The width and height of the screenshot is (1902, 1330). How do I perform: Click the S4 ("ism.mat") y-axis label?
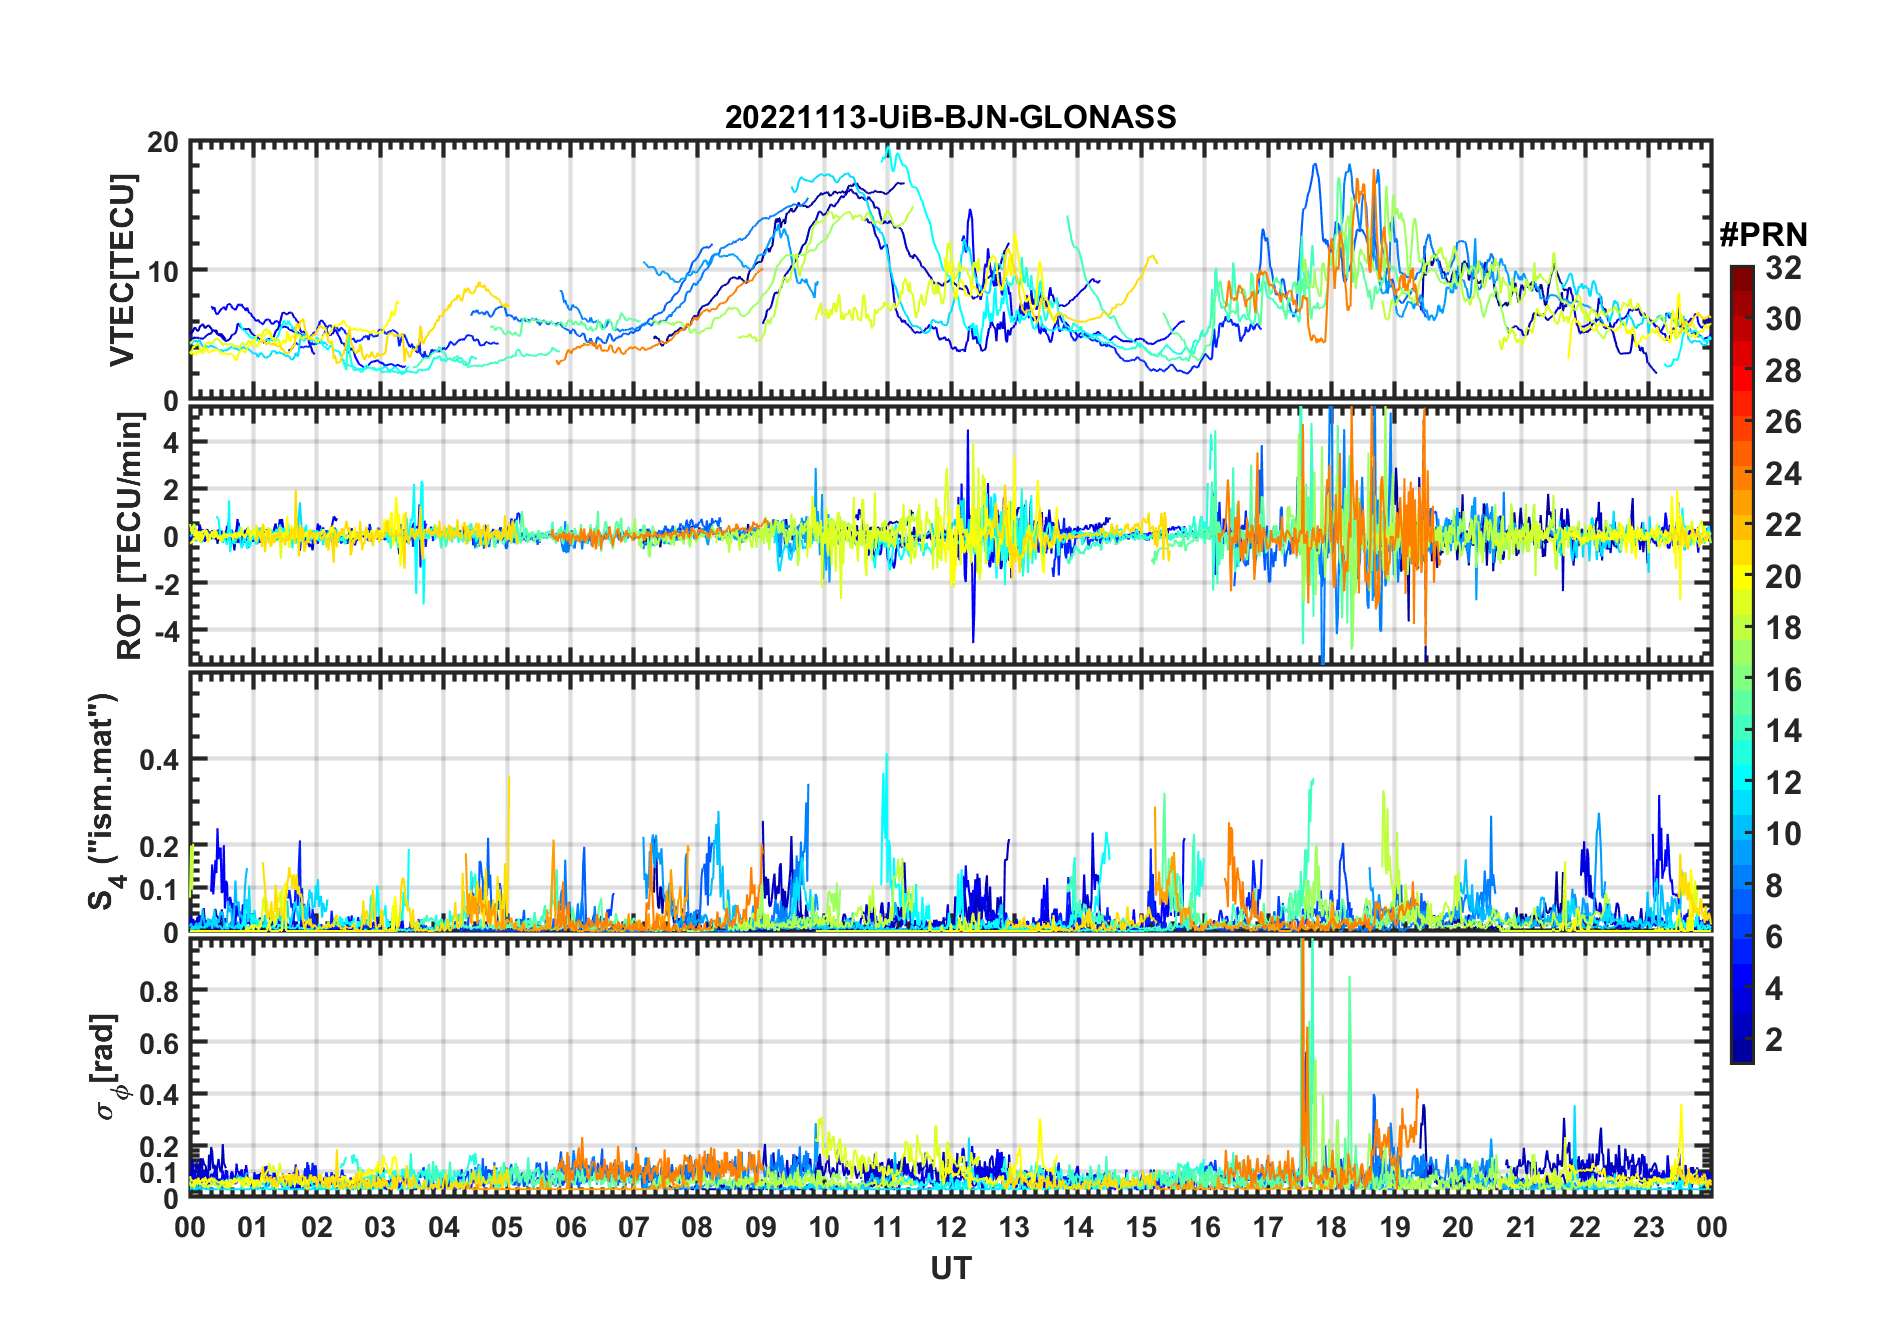click(x=104, y=801)
